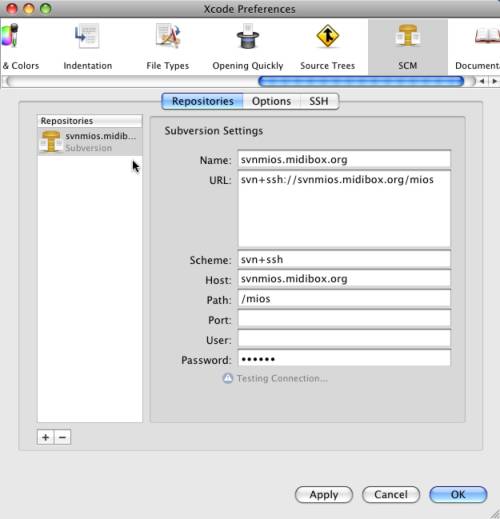
Task: Click the Repositories list column header
Action: 90,121
